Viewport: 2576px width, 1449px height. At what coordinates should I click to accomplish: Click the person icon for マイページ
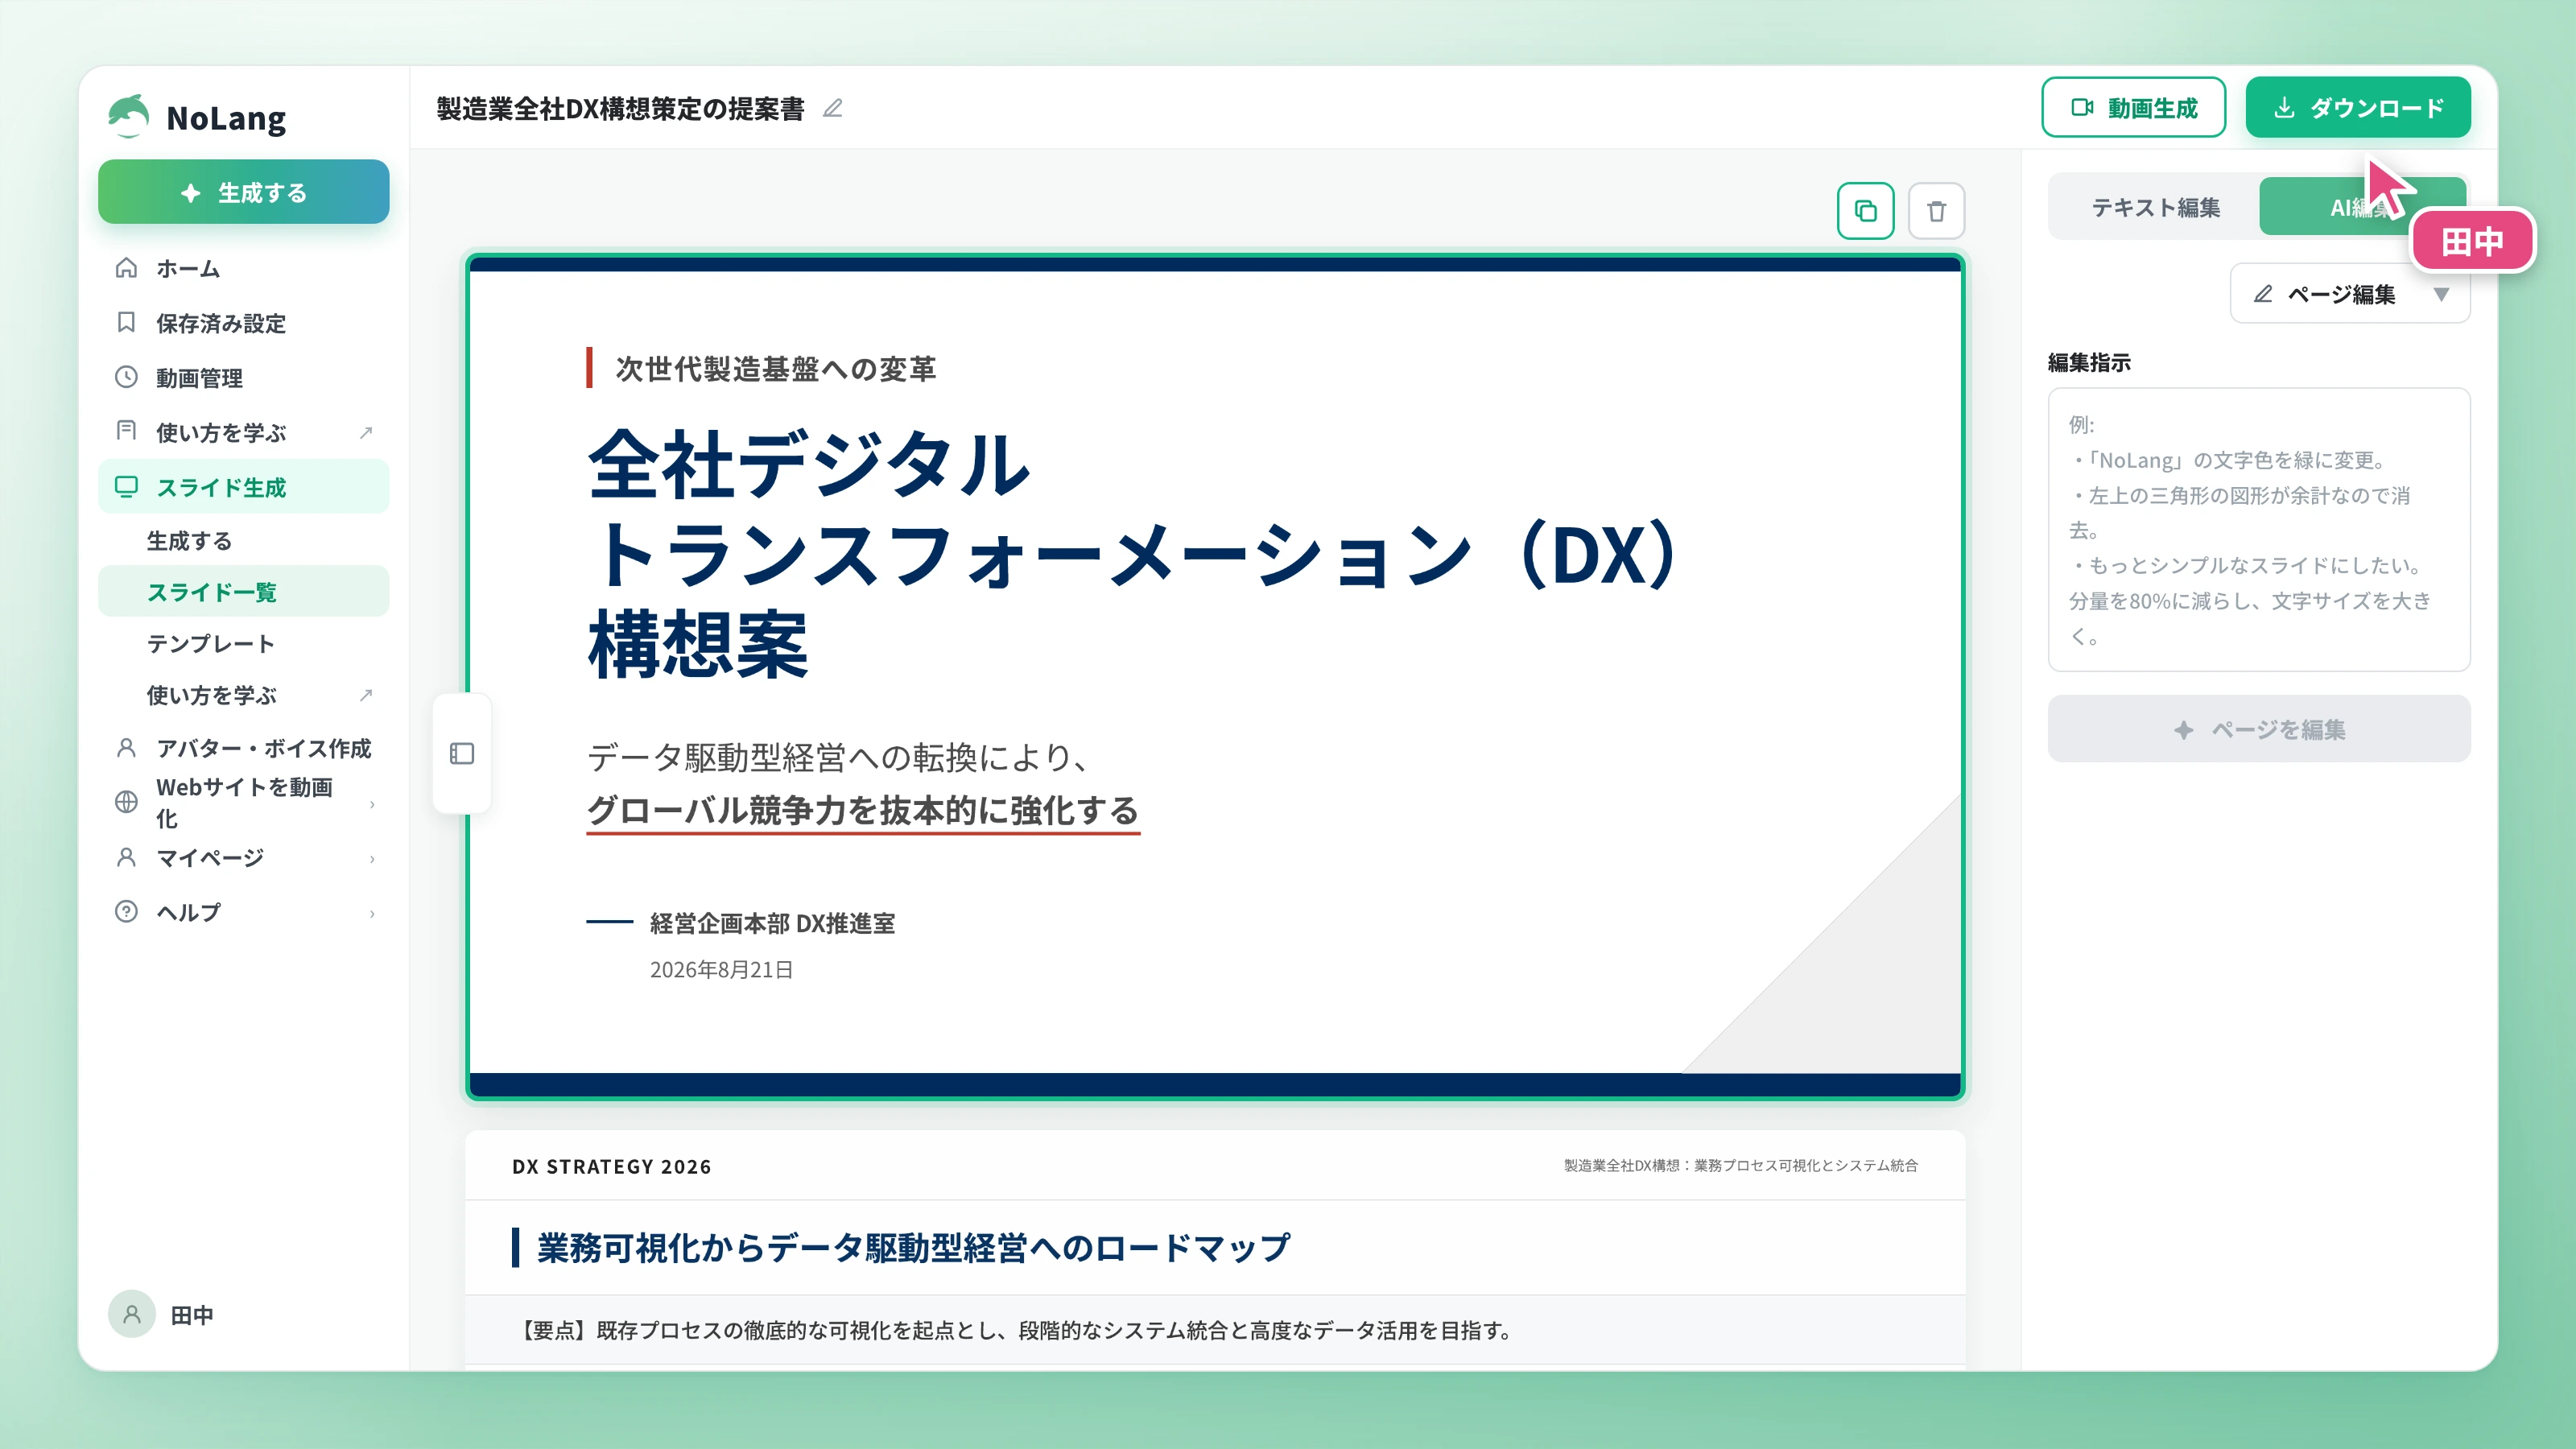pos(126,857)
